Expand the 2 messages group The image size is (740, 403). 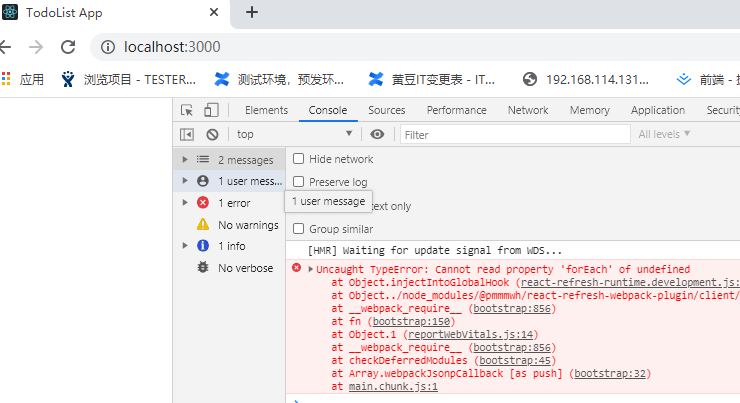tap(185, 160)
